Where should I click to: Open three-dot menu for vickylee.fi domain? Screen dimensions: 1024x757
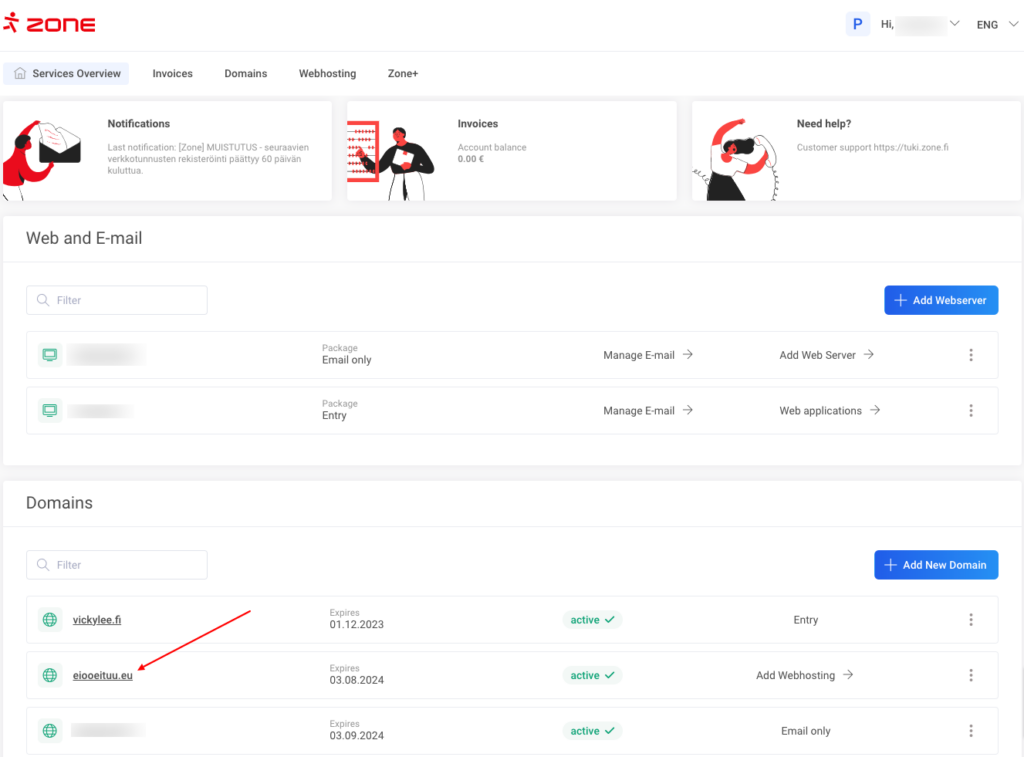tap(970, 620)
